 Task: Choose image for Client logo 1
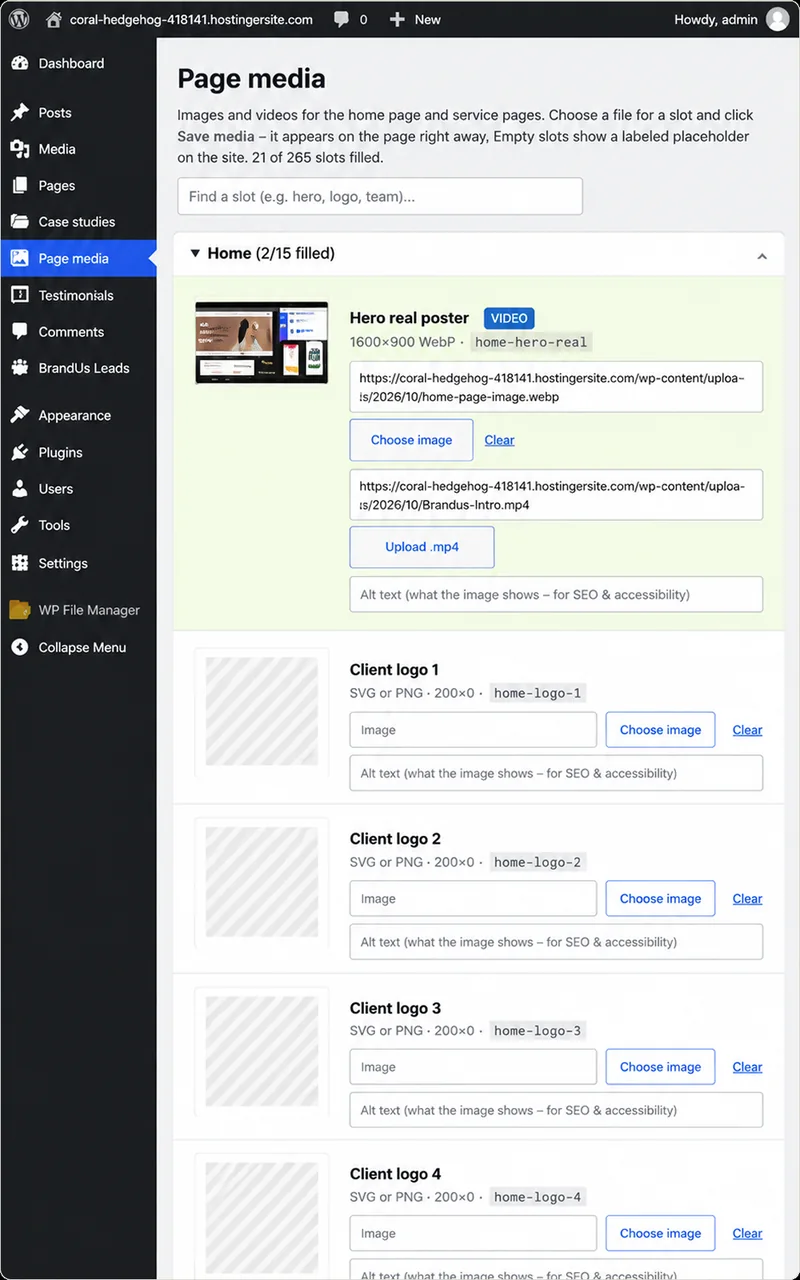pyautogui.click(x=660, y=730)
